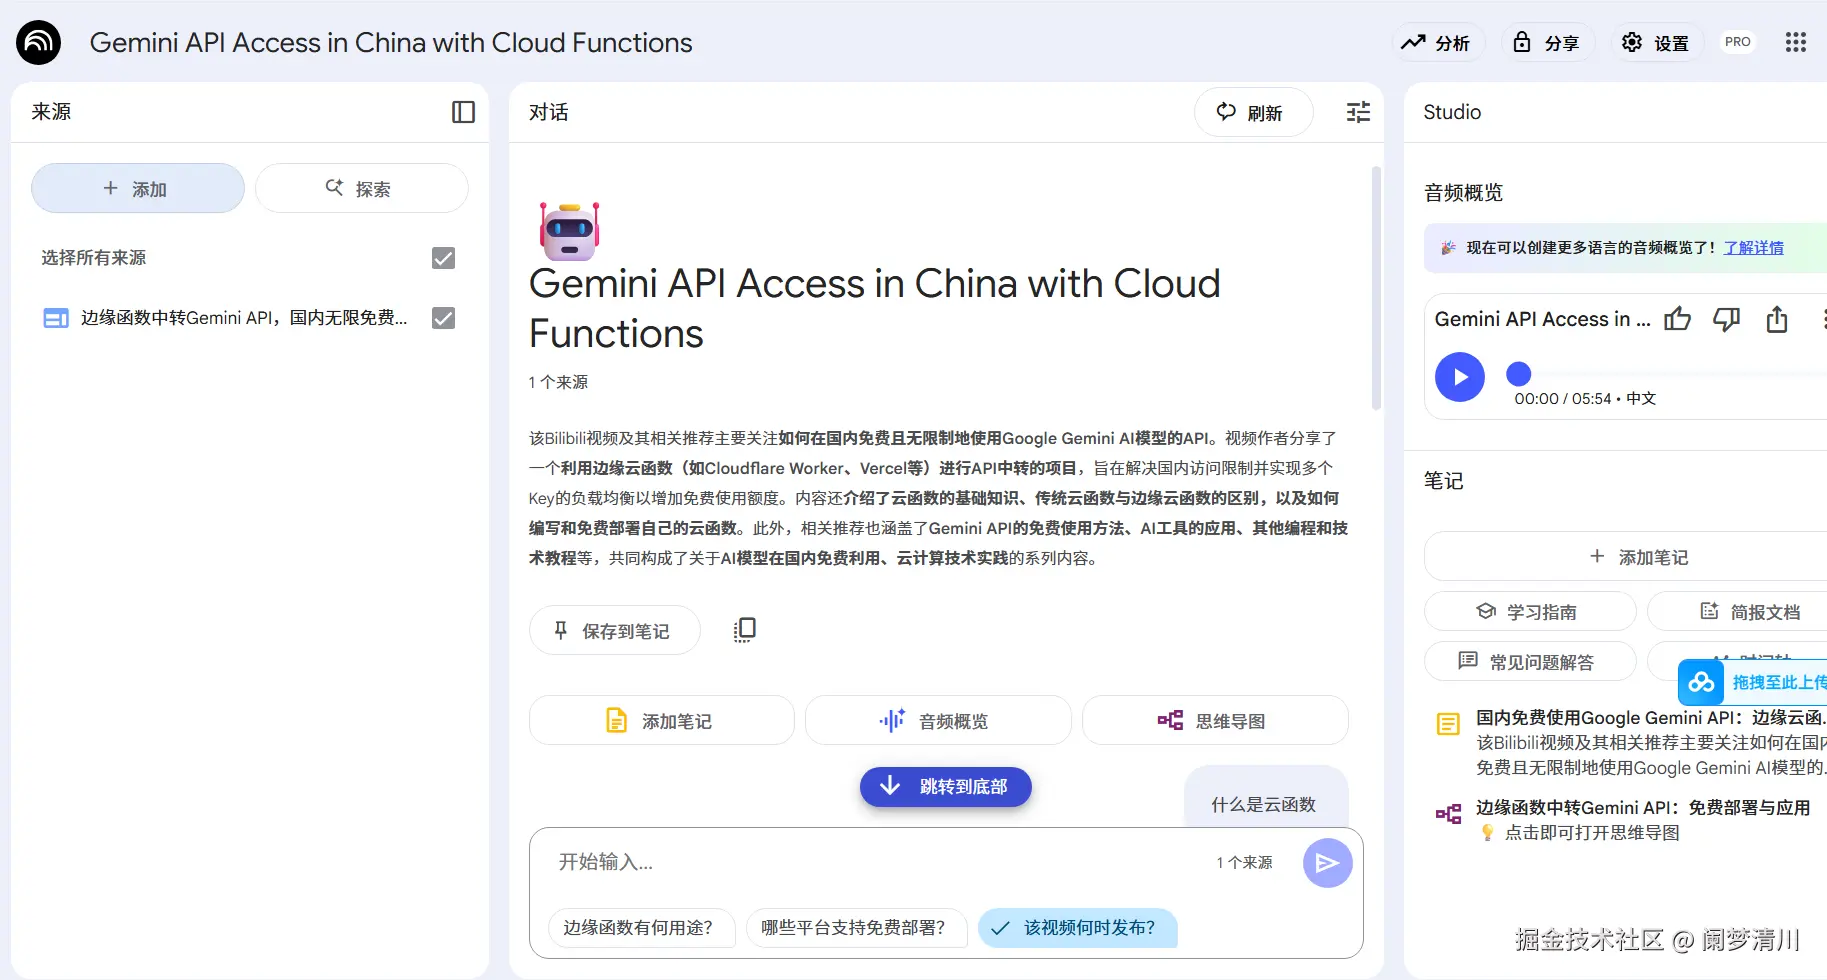Viewport: 1827px width, 980px height.
Task: Click 添加 to add a source
Action: pos(138,188)
